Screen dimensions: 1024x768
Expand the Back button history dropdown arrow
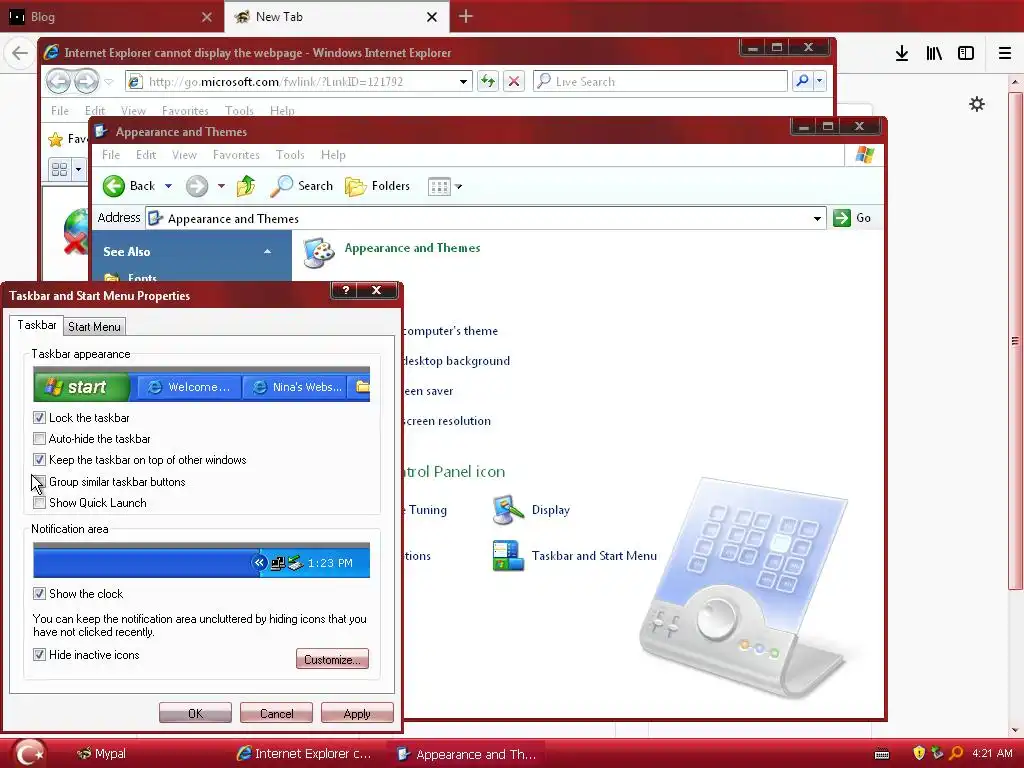tap(168, 186)
